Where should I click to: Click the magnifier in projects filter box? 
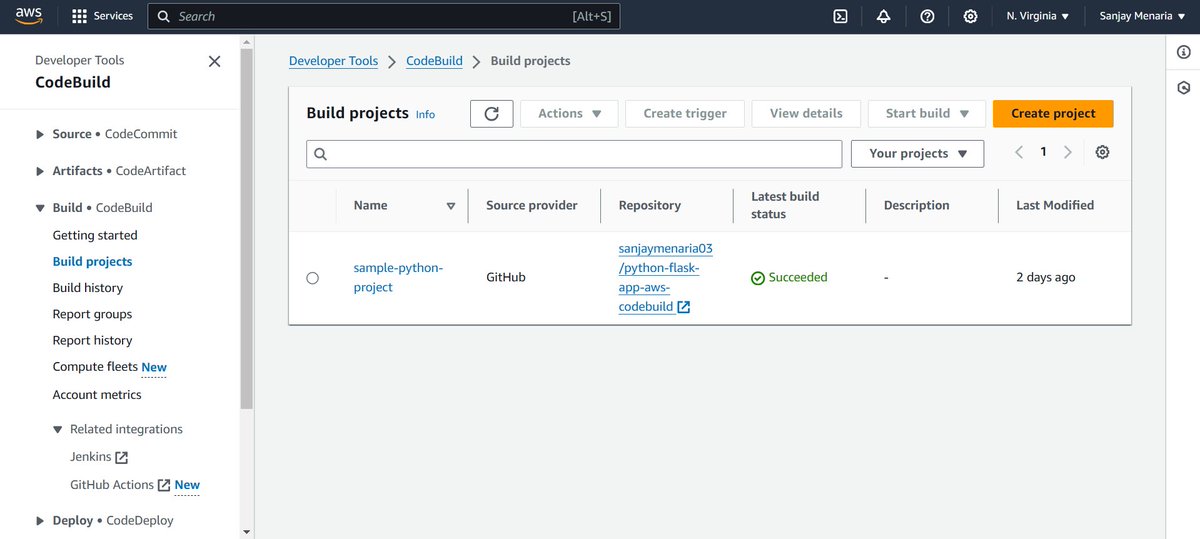click(321, 154)
